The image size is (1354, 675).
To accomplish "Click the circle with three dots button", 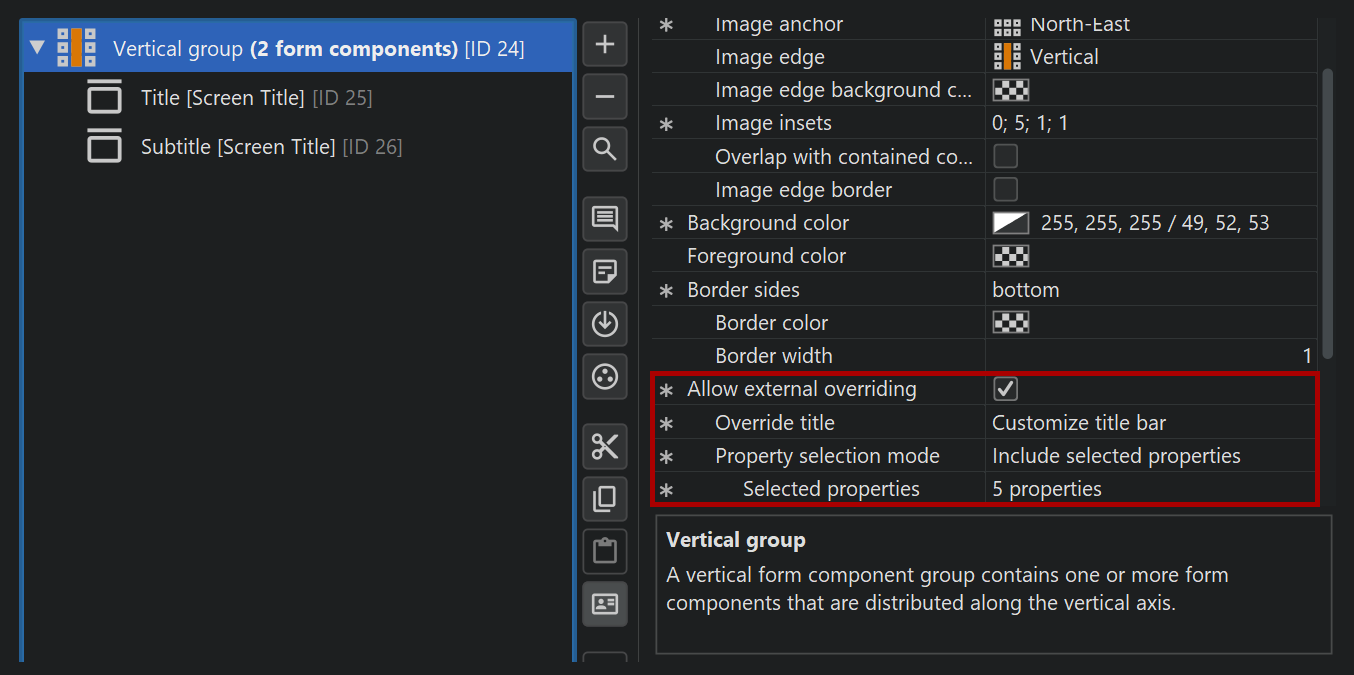I will point(605,376).
